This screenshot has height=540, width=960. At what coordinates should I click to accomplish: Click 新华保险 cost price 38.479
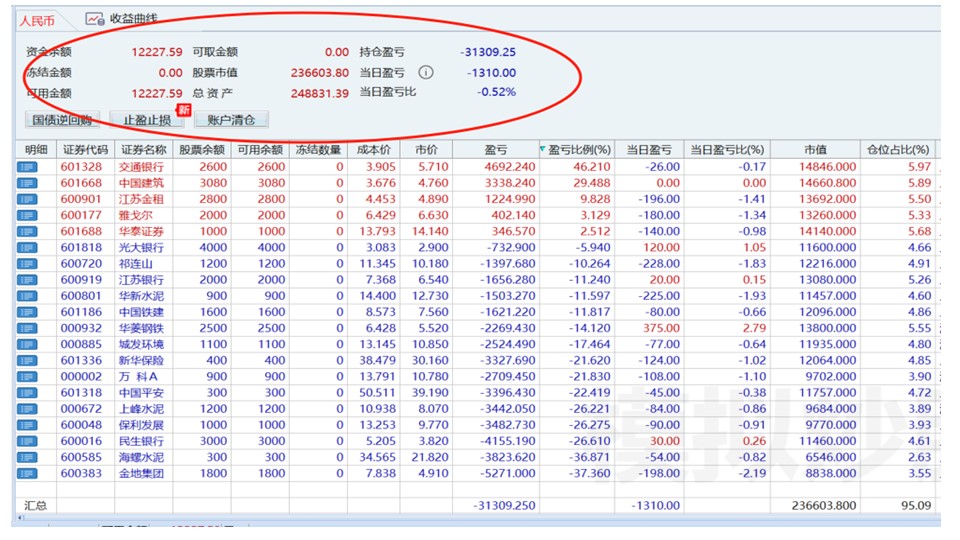coord(377,361)
